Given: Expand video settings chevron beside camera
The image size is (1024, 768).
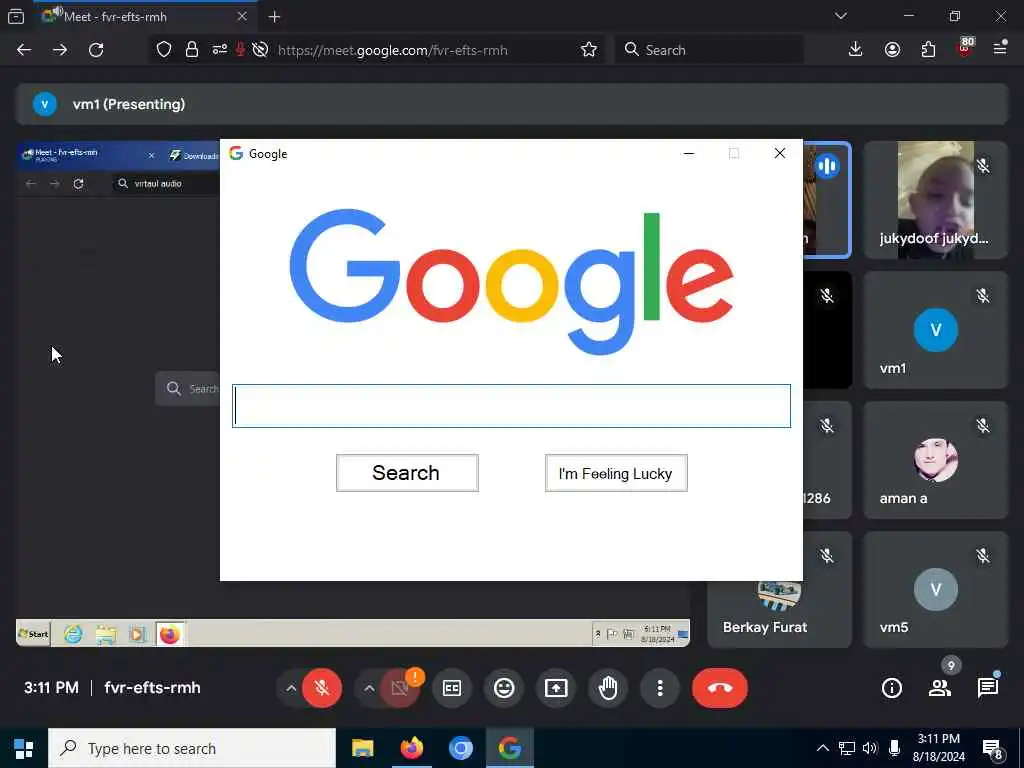Looking at the screenshot, I should point(369,688).
